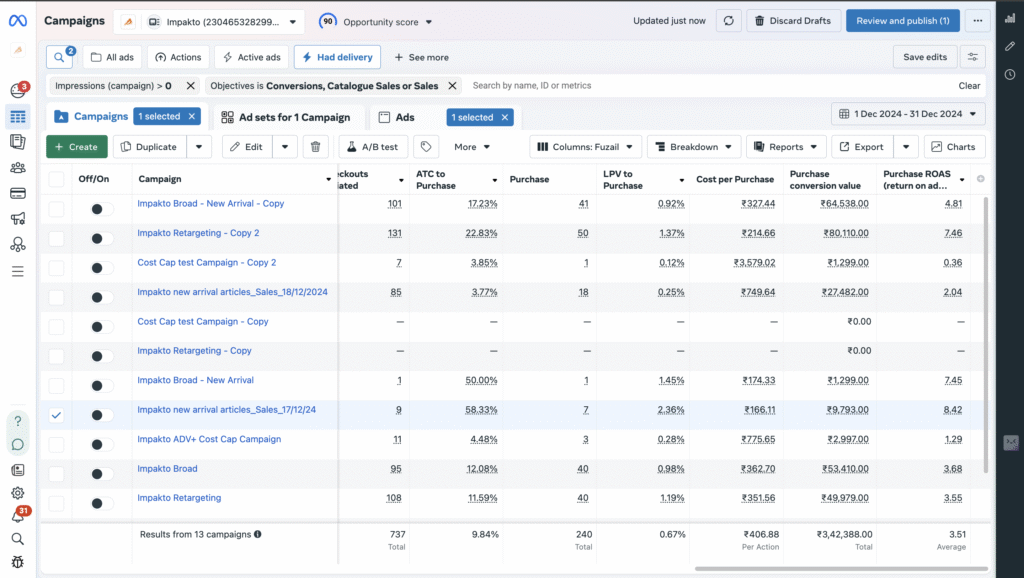The height and width of the screenshot is (578, 1024).
Task: Click the Save edits button
Action: coord(925,57)
